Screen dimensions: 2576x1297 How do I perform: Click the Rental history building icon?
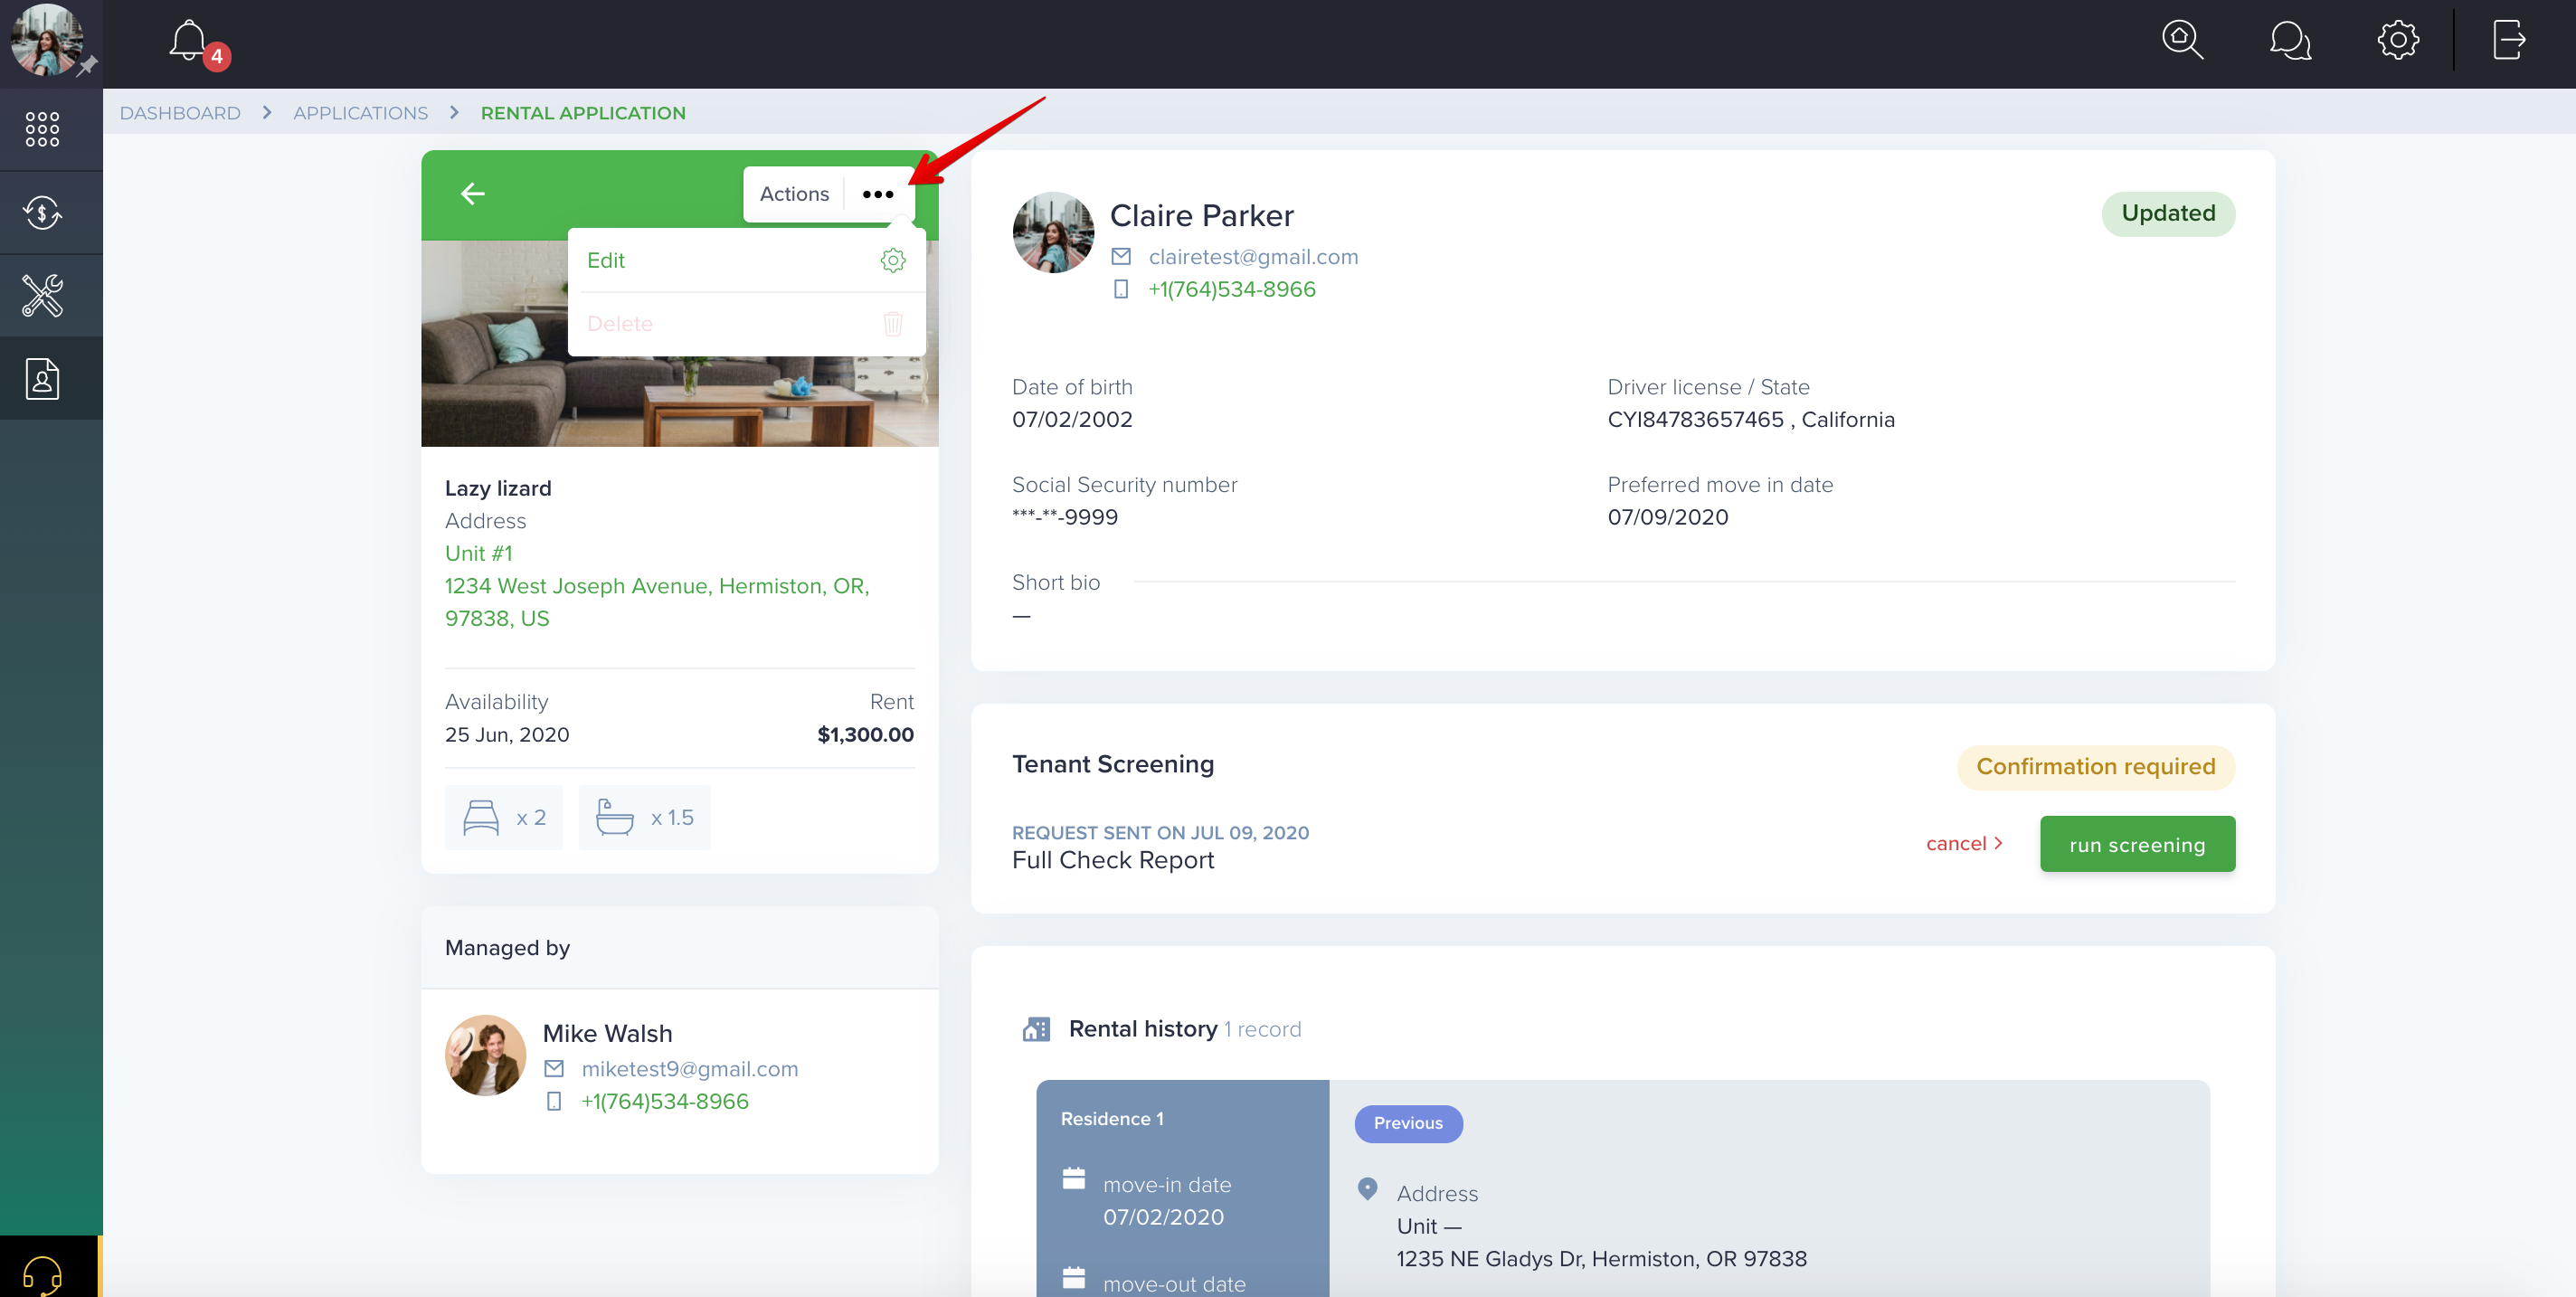click(x=1036, y=1029)
